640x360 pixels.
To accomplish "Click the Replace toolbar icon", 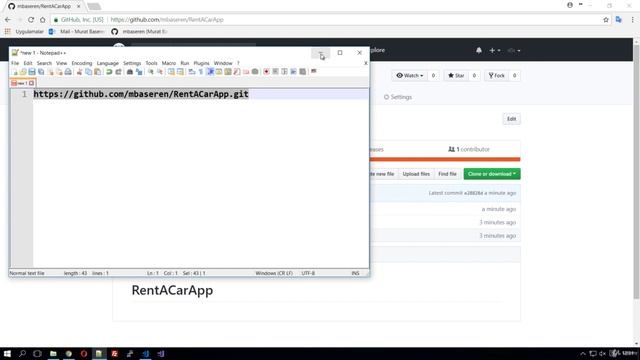I will (139, 72).
